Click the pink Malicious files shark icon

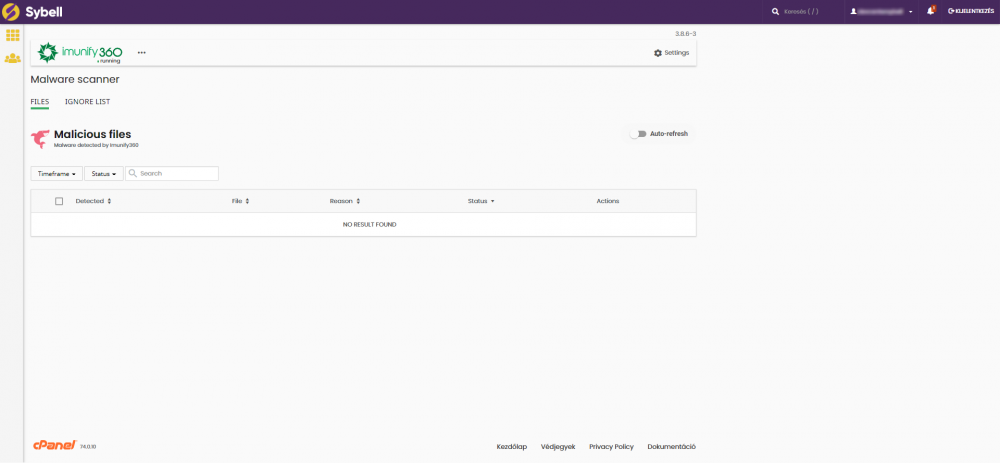pyautogui.click(x=40, y=138)
